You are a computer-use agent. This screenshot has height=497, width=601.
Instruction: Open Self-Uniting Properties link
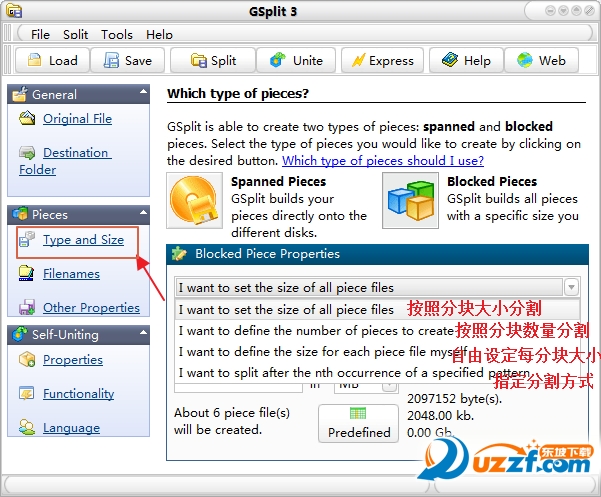tap(73, 359)
